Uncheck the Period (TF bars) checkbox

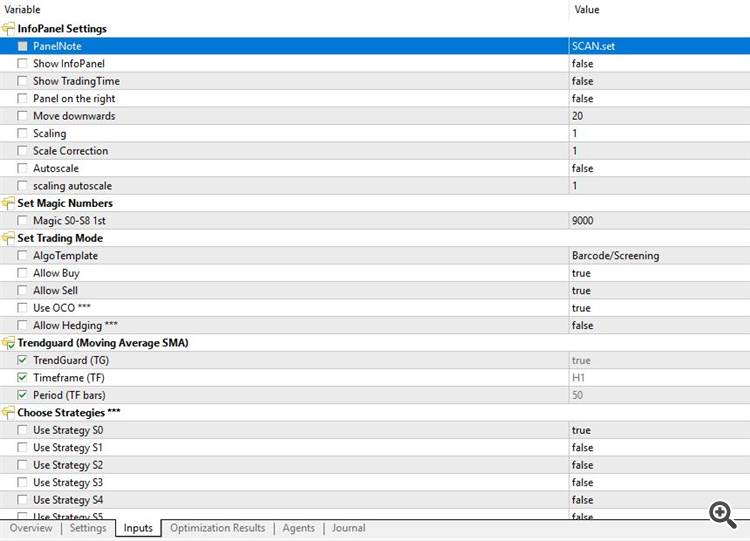(22, 395)
